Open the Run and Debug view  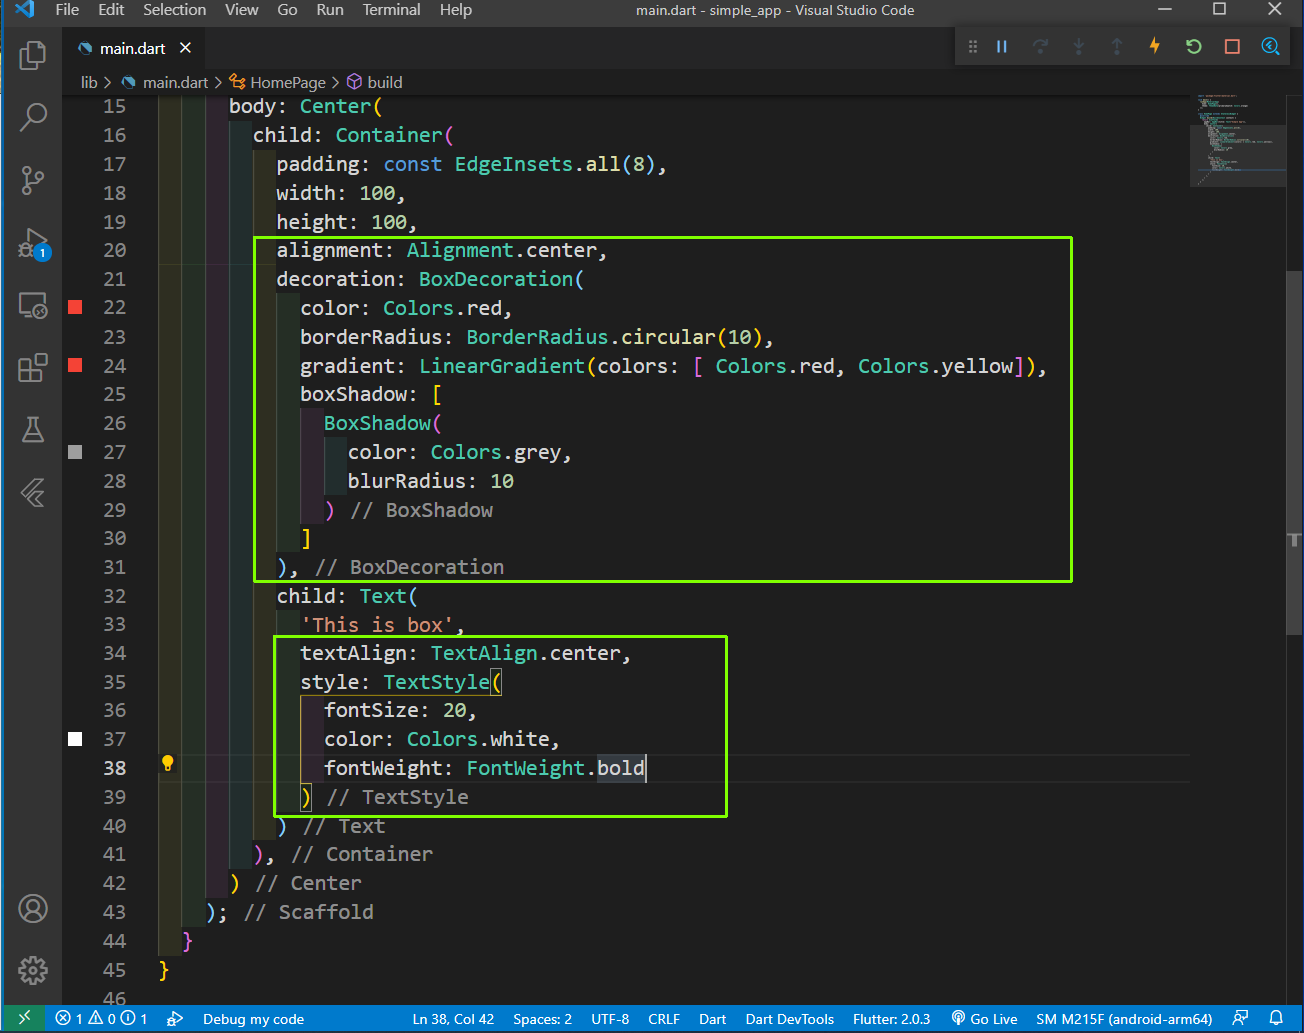point(32,243)
